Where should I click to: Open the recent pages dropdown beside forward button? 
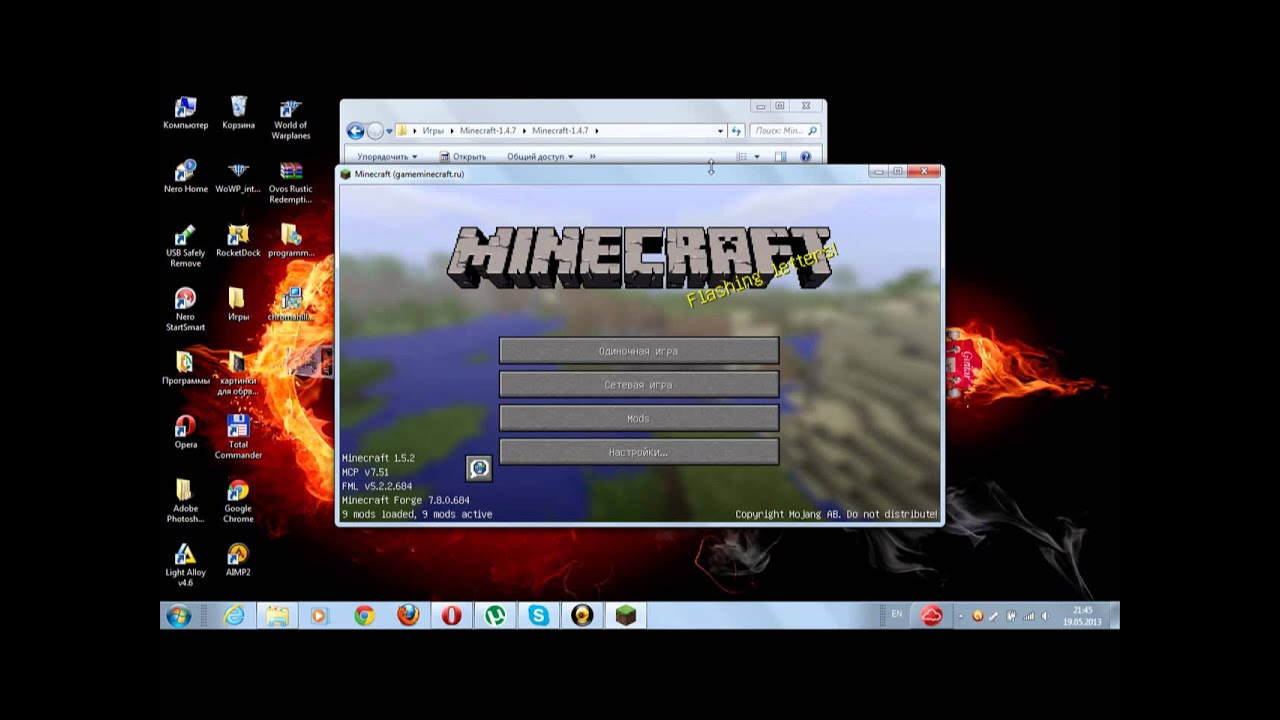(389, 131)
